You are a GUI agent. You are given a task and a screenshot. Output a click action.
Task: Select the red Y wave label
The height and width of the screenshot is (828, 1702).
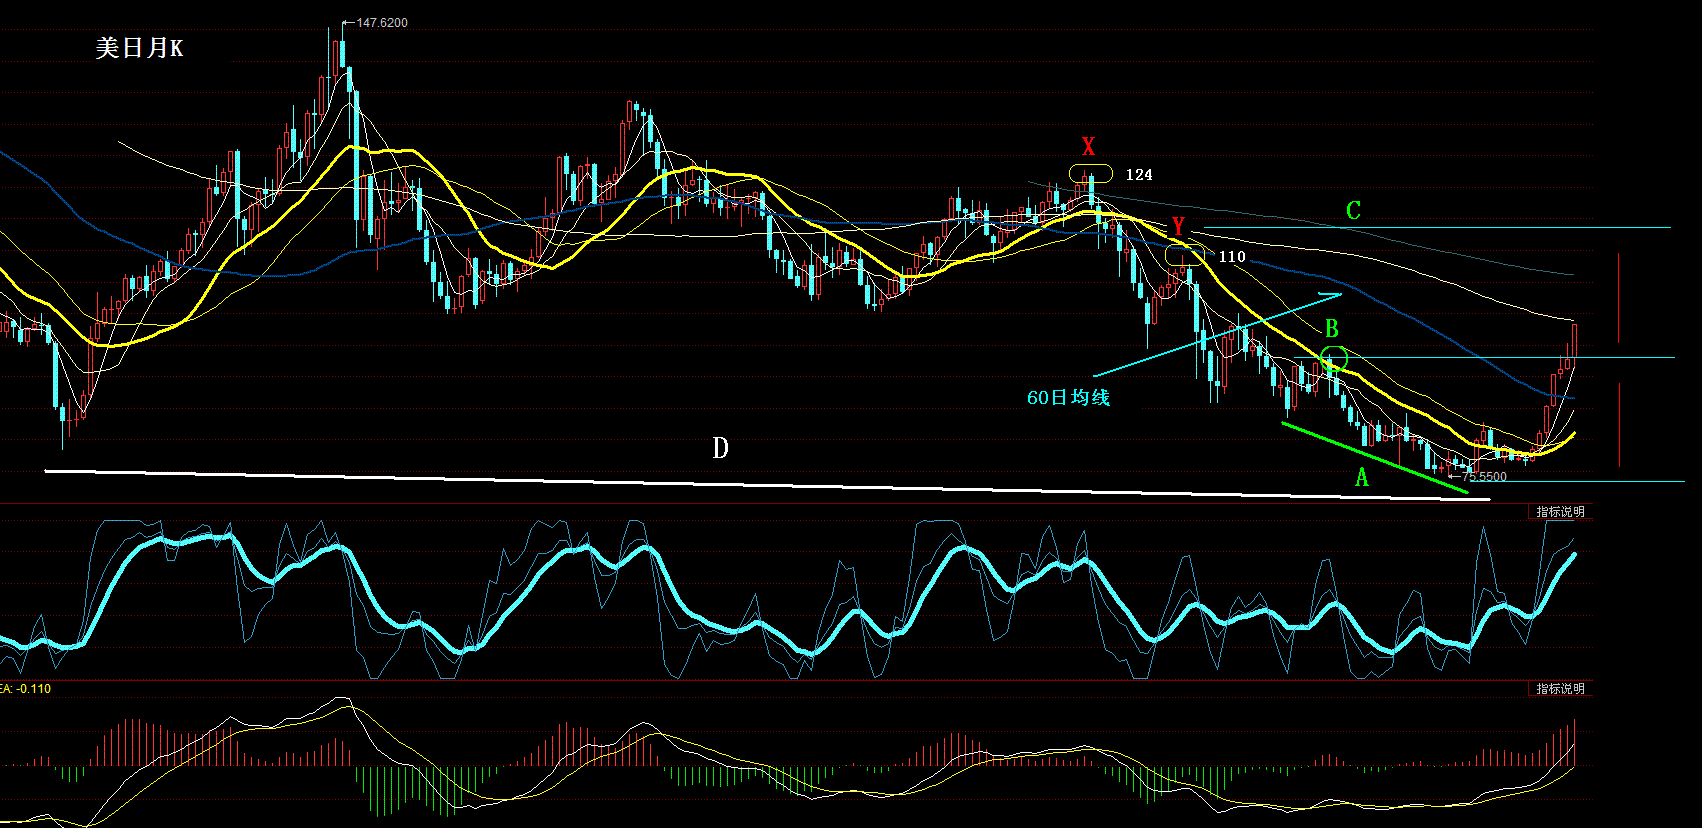1178,227
